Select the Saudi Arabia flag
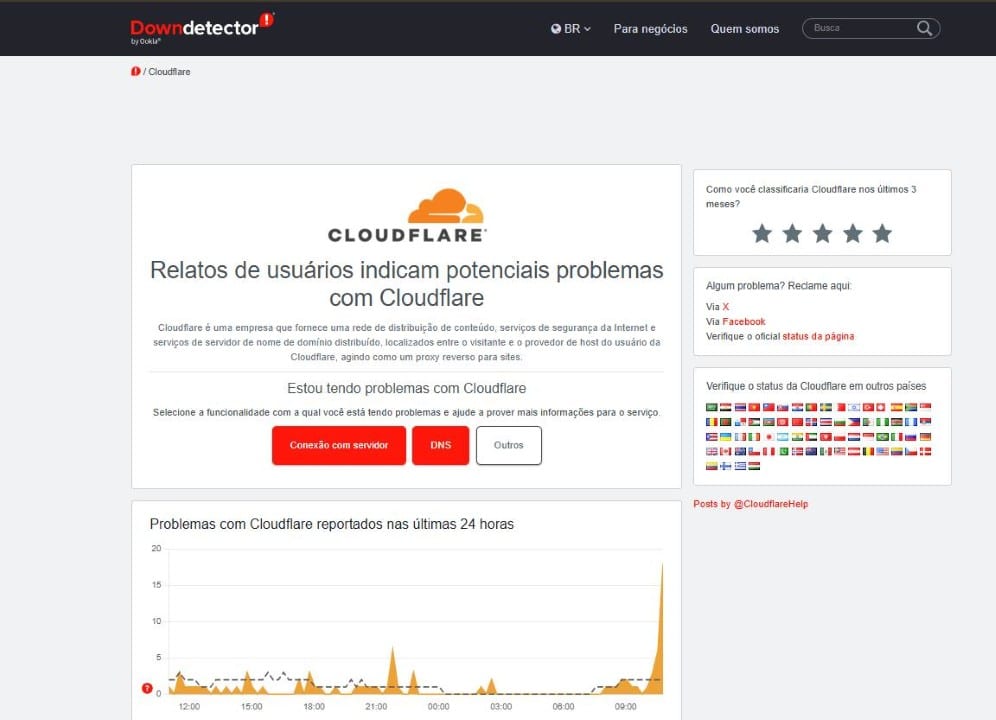The height and width of the screenshot is (720, 996). [712, 407]
